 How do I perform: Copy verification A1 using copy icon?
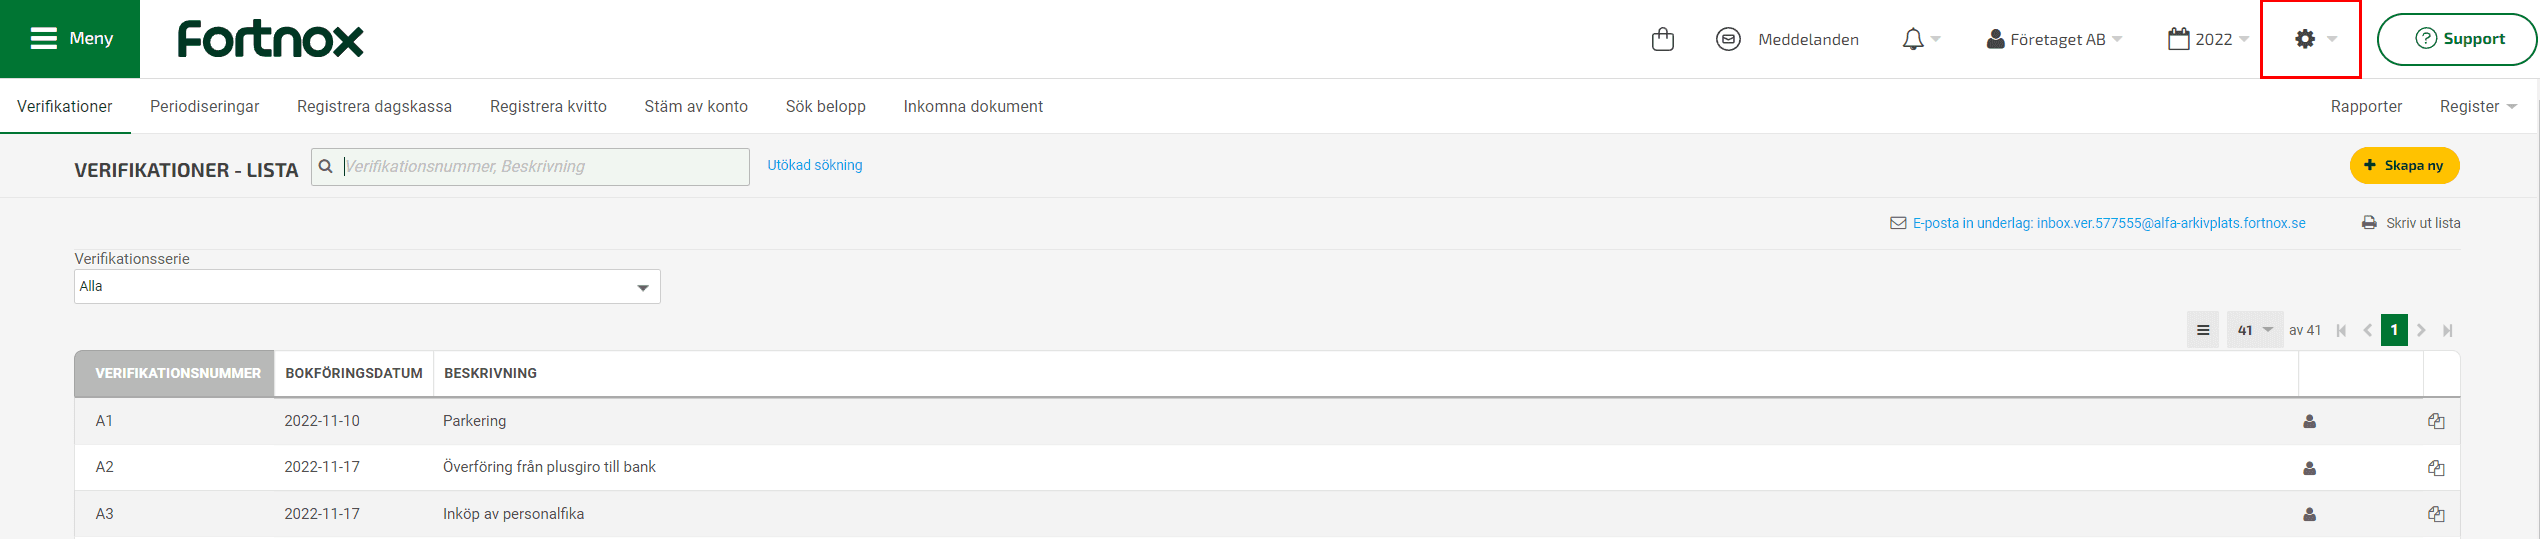(x=2436, y=421)
